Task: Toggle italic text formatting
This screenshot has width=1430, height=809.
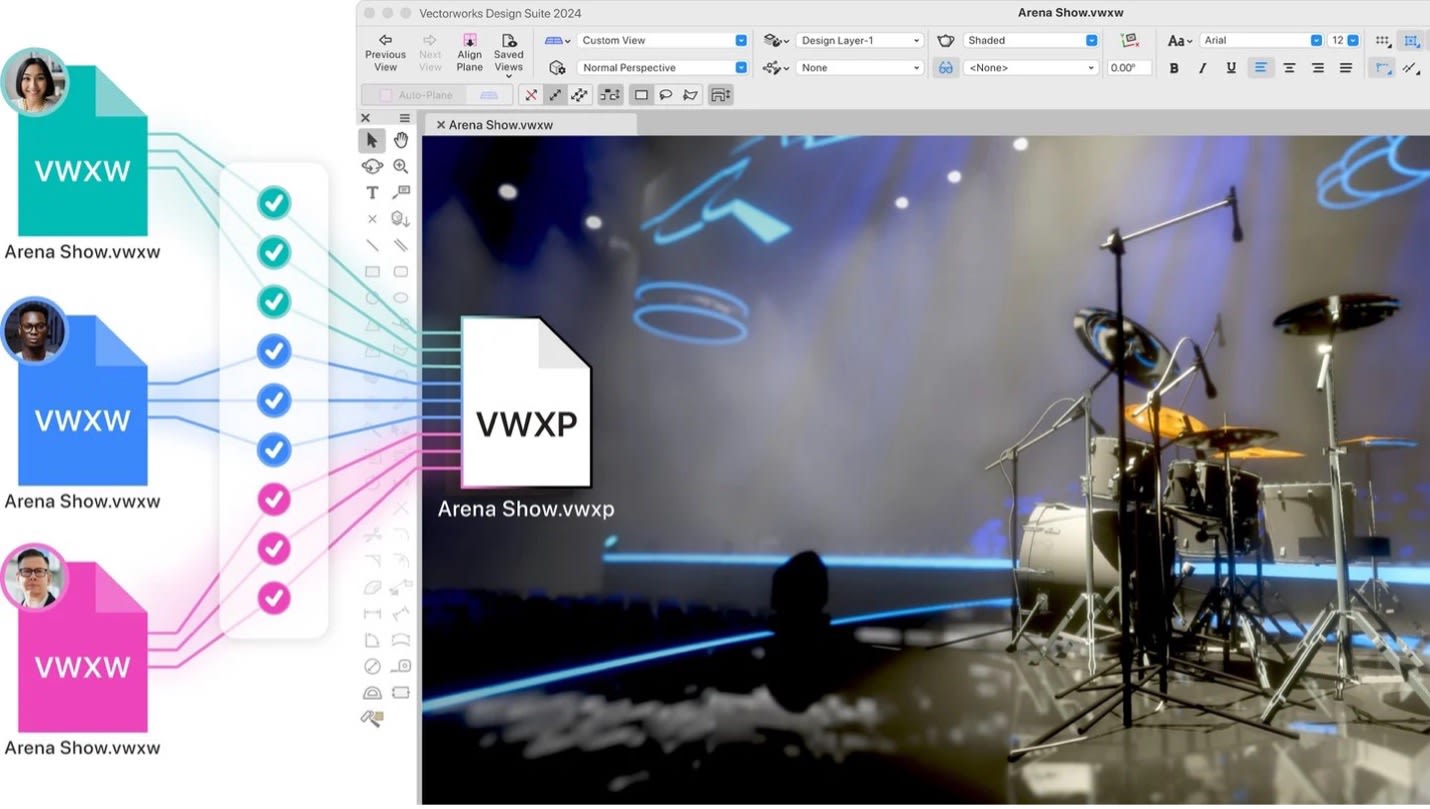Action: (1203, 68)
